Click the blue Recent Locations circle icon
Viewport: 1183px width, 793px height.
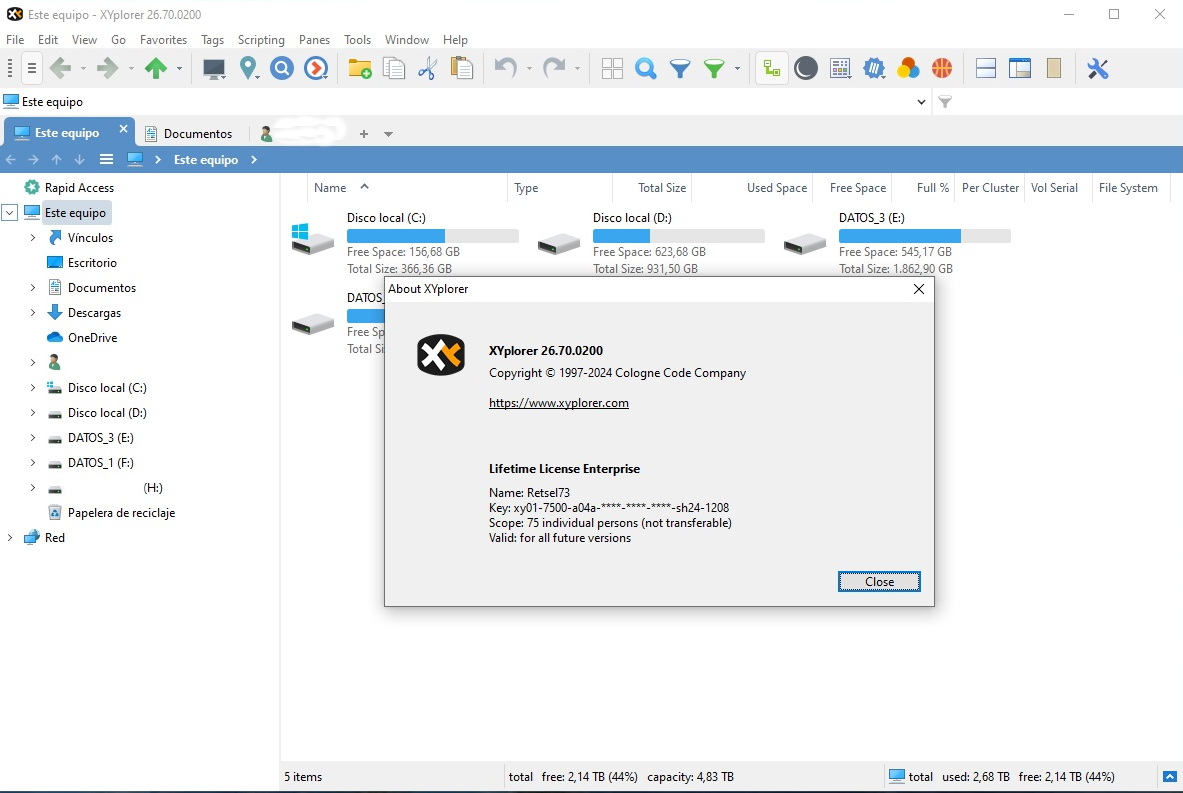(x=282, y=69)
